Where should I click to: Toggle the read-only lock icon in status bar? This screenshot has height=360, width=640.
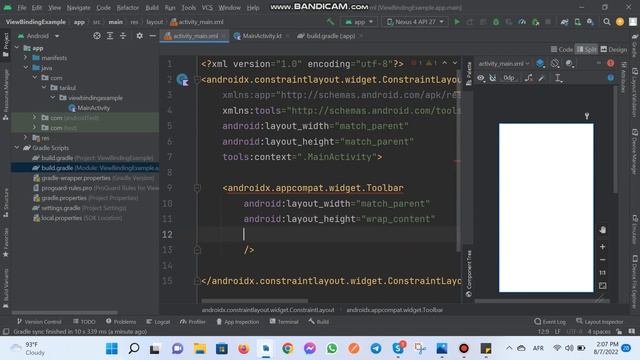[619, 331]
